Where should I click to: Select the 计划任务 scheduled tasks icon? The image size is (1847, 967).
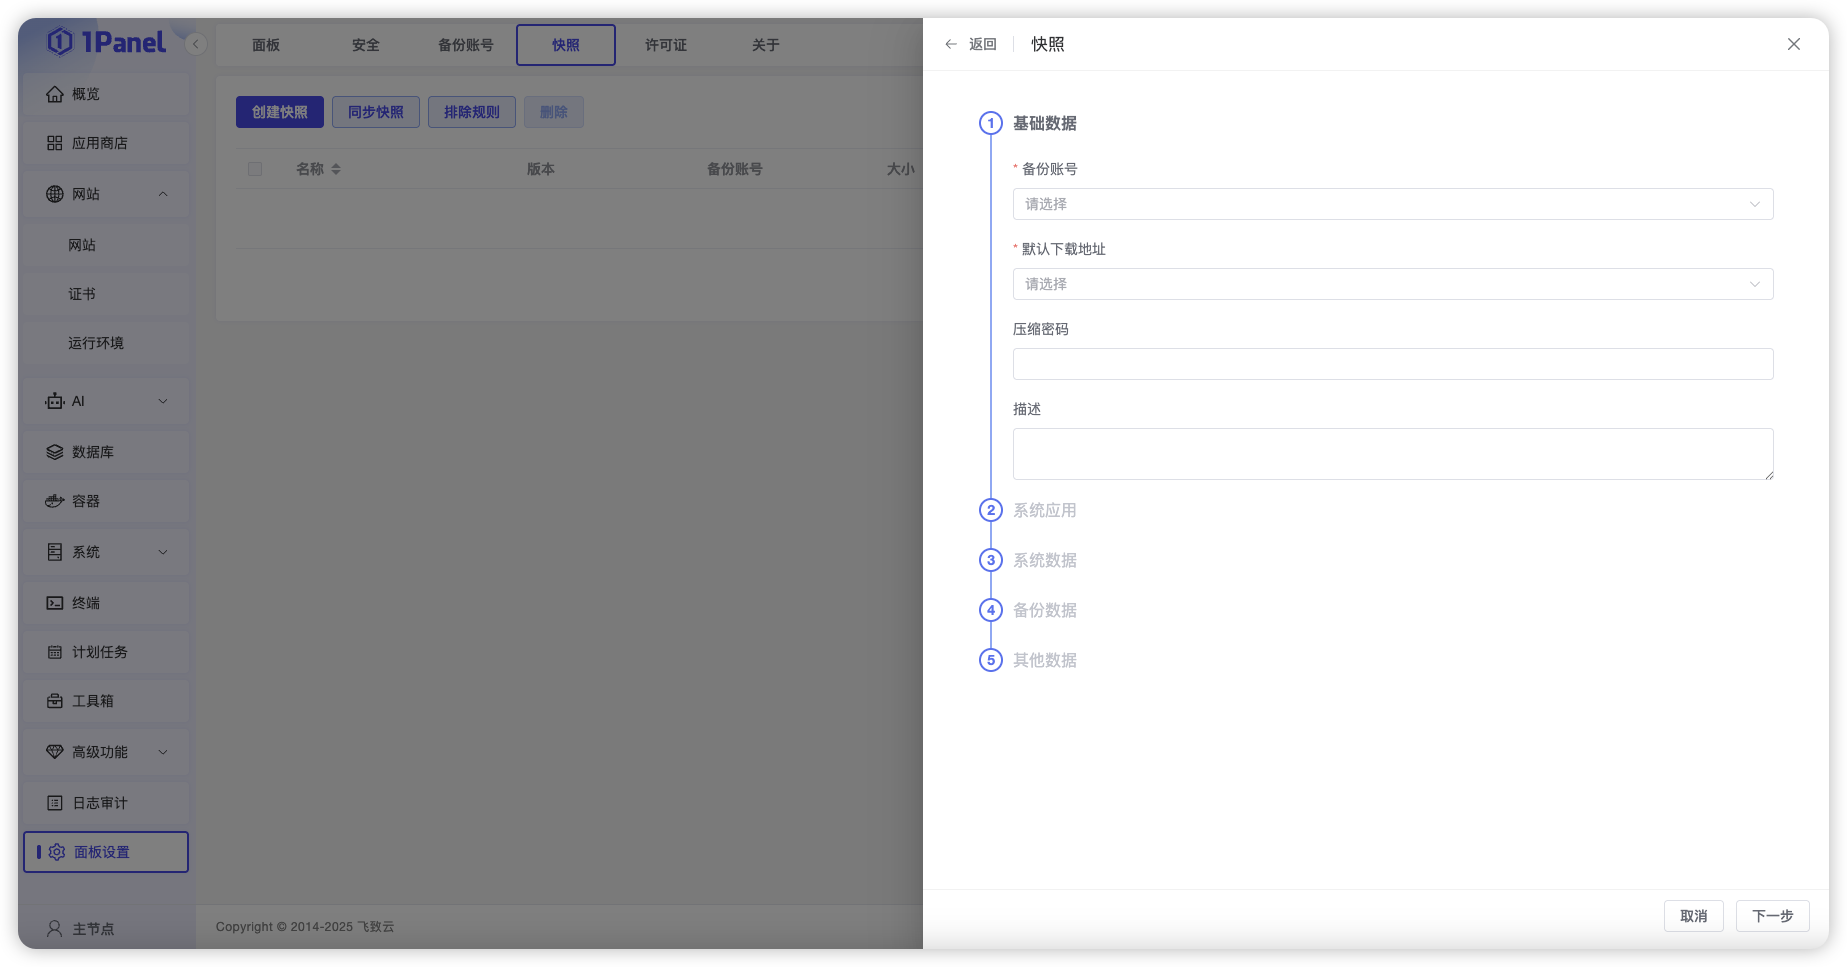[x=55, y=651]
